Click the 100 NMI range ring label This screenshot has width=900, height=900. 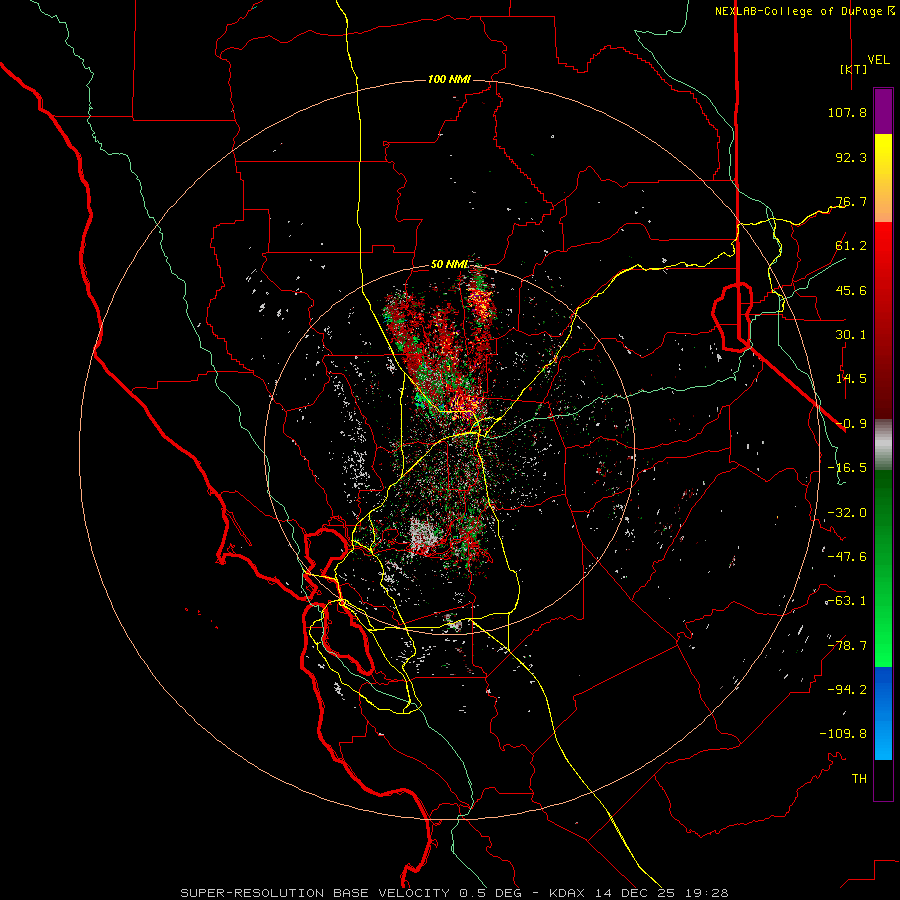[x=449, y=79]
